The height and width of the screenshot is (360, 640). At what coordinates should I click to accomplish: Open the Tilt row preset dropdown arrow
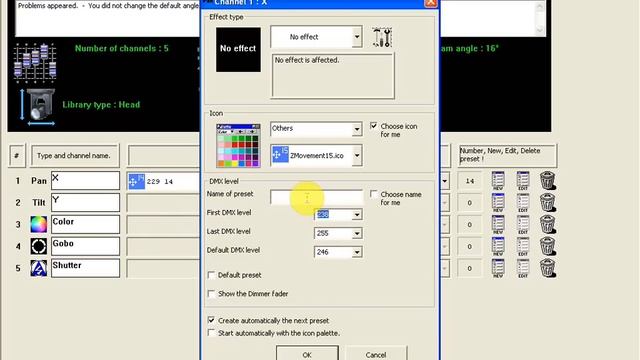(x=444, y=203)
